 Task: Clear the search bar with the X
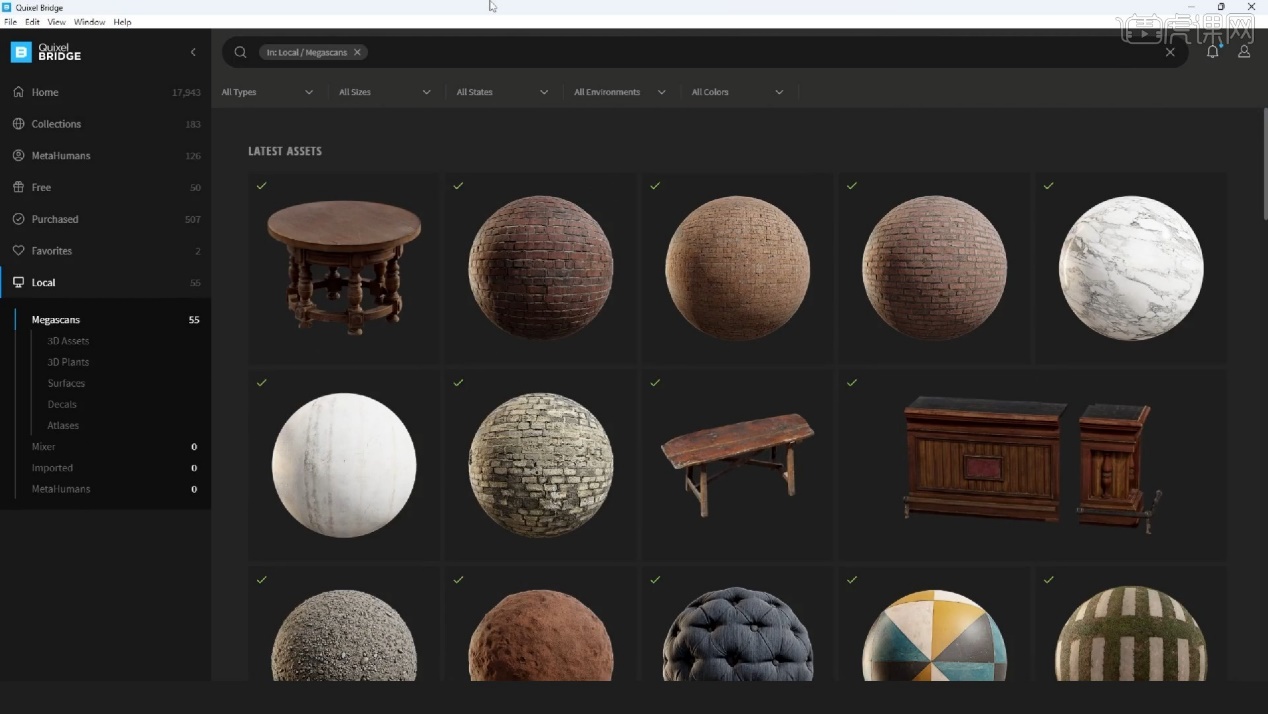[1170, 52]
